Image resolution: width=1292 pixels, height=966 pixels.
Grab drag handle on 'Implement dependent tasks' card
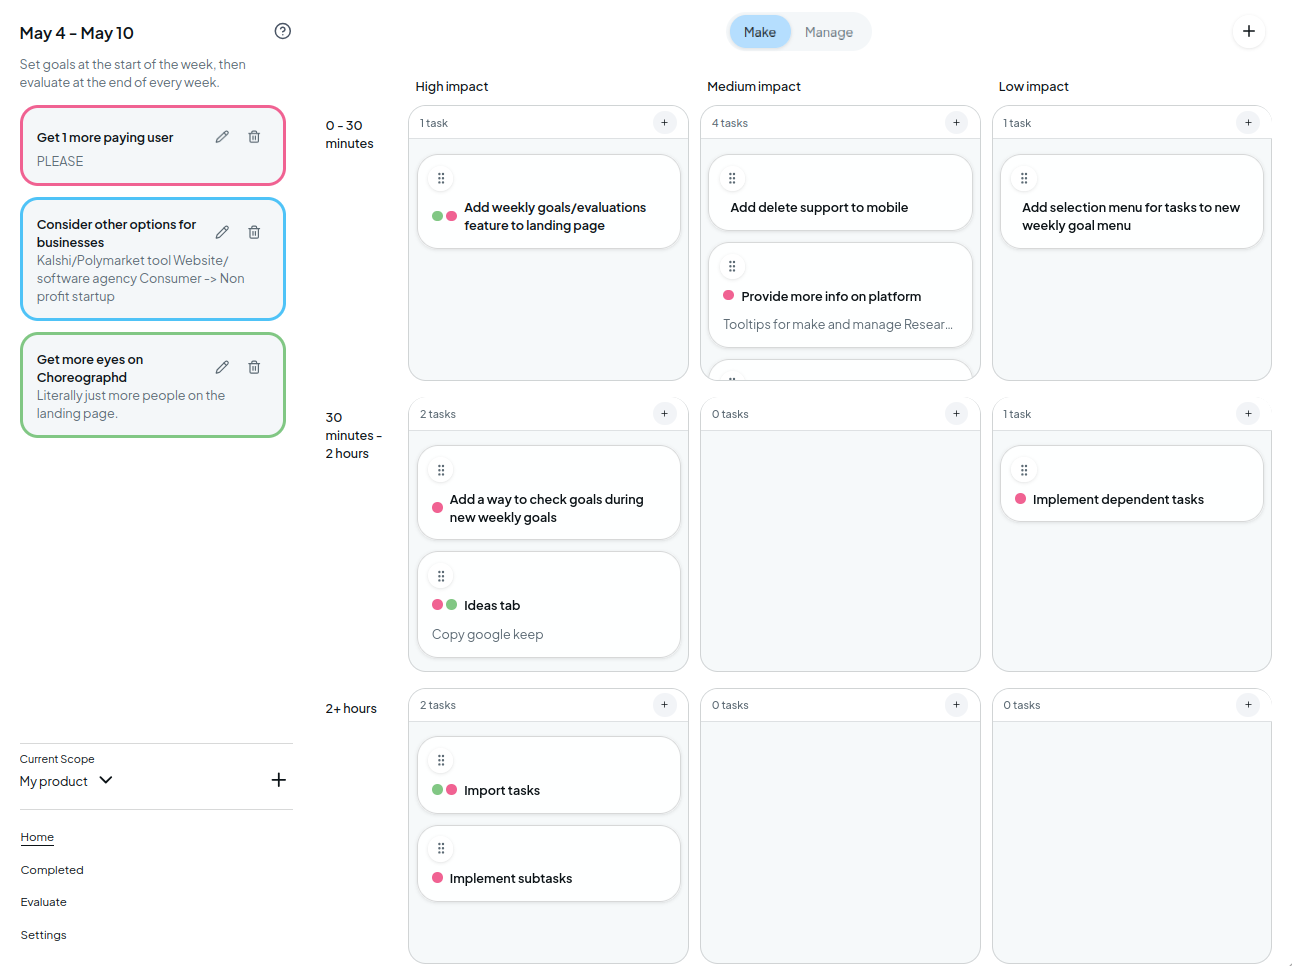pyautogui.click(x=1024, y=470)
